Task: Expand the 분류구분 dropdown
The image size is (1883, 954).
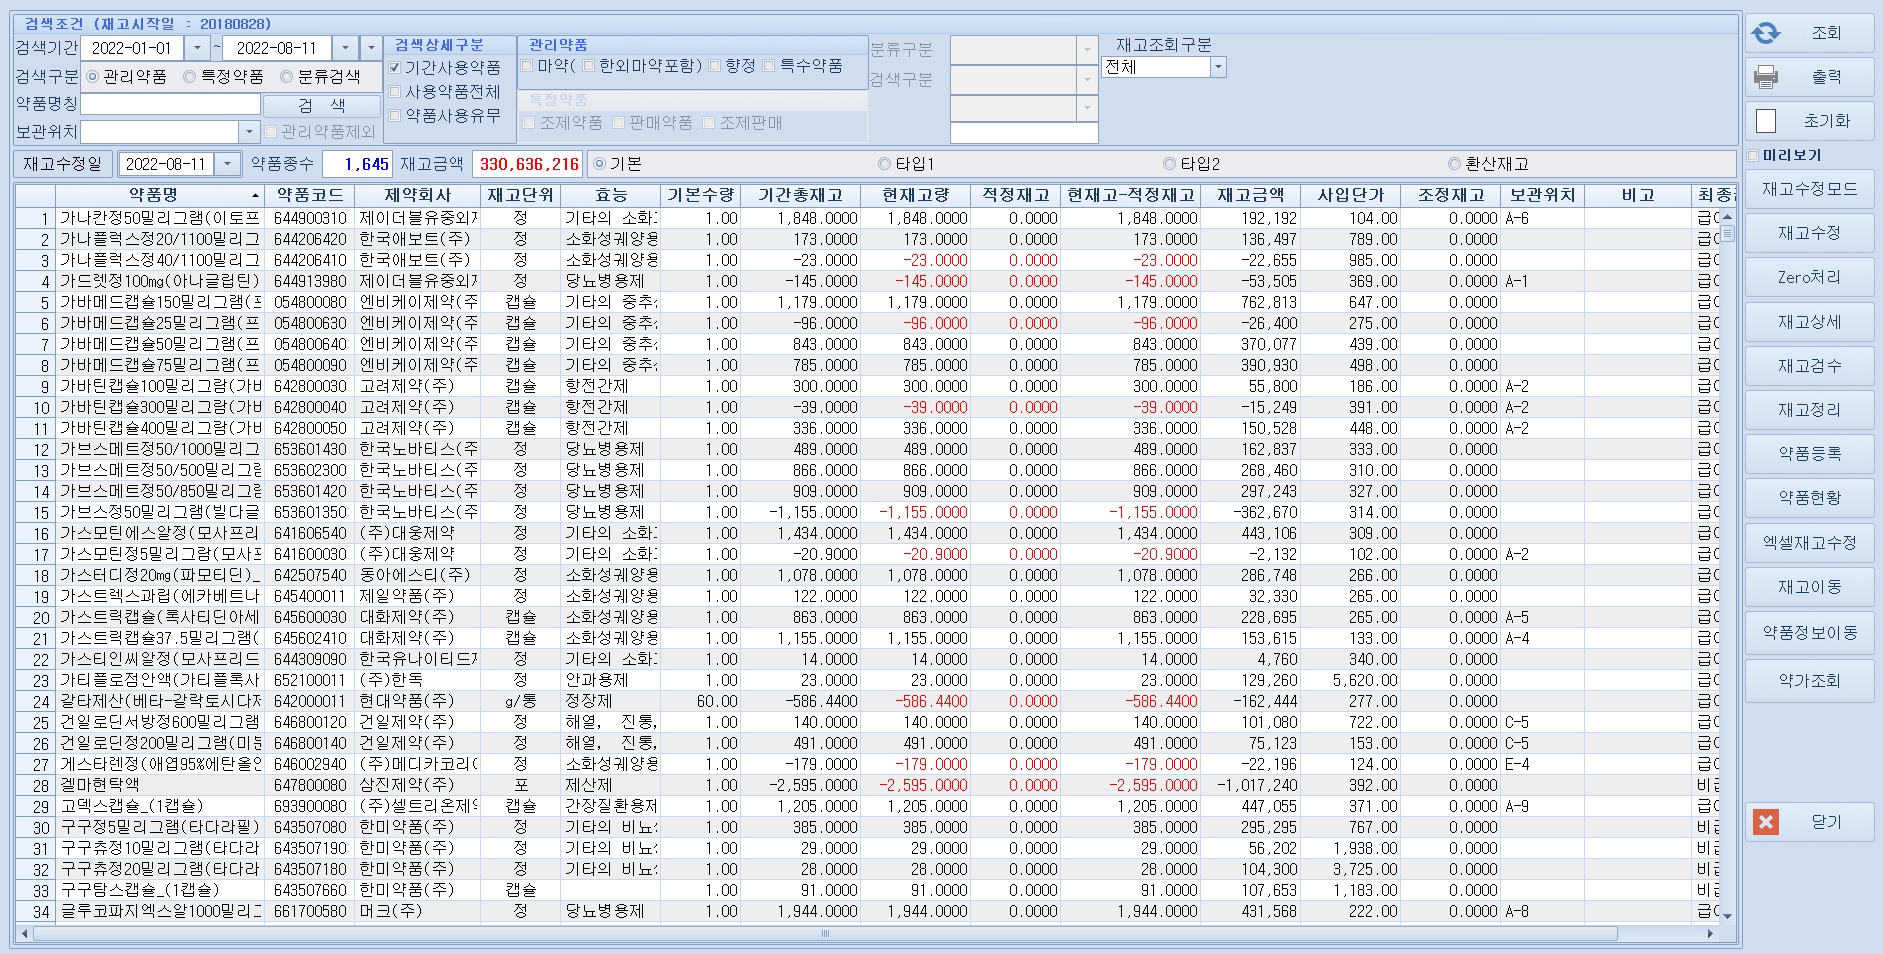Action: [x=1088, y=49]
